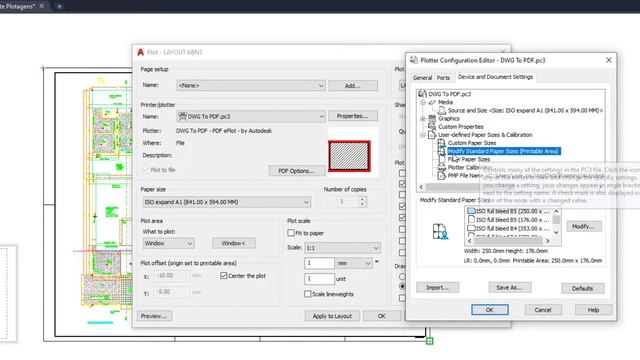Image resolution: width=640 pixels, height=360 pixels.
Task: Click the Import... button
Action: coord(438,287)
